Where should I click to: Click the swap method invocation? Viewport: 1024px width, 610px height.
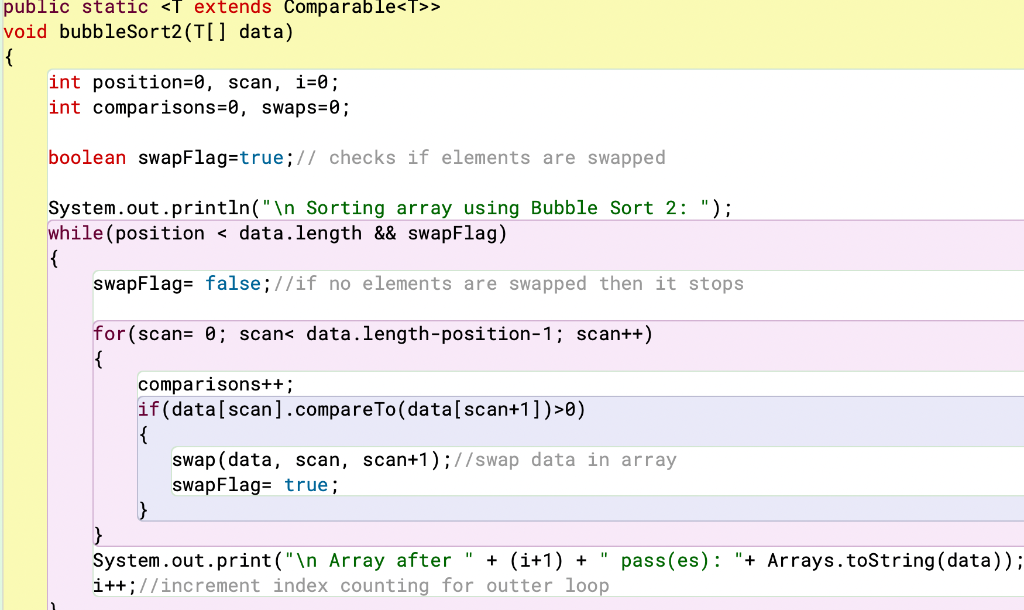tap(190, 459)
